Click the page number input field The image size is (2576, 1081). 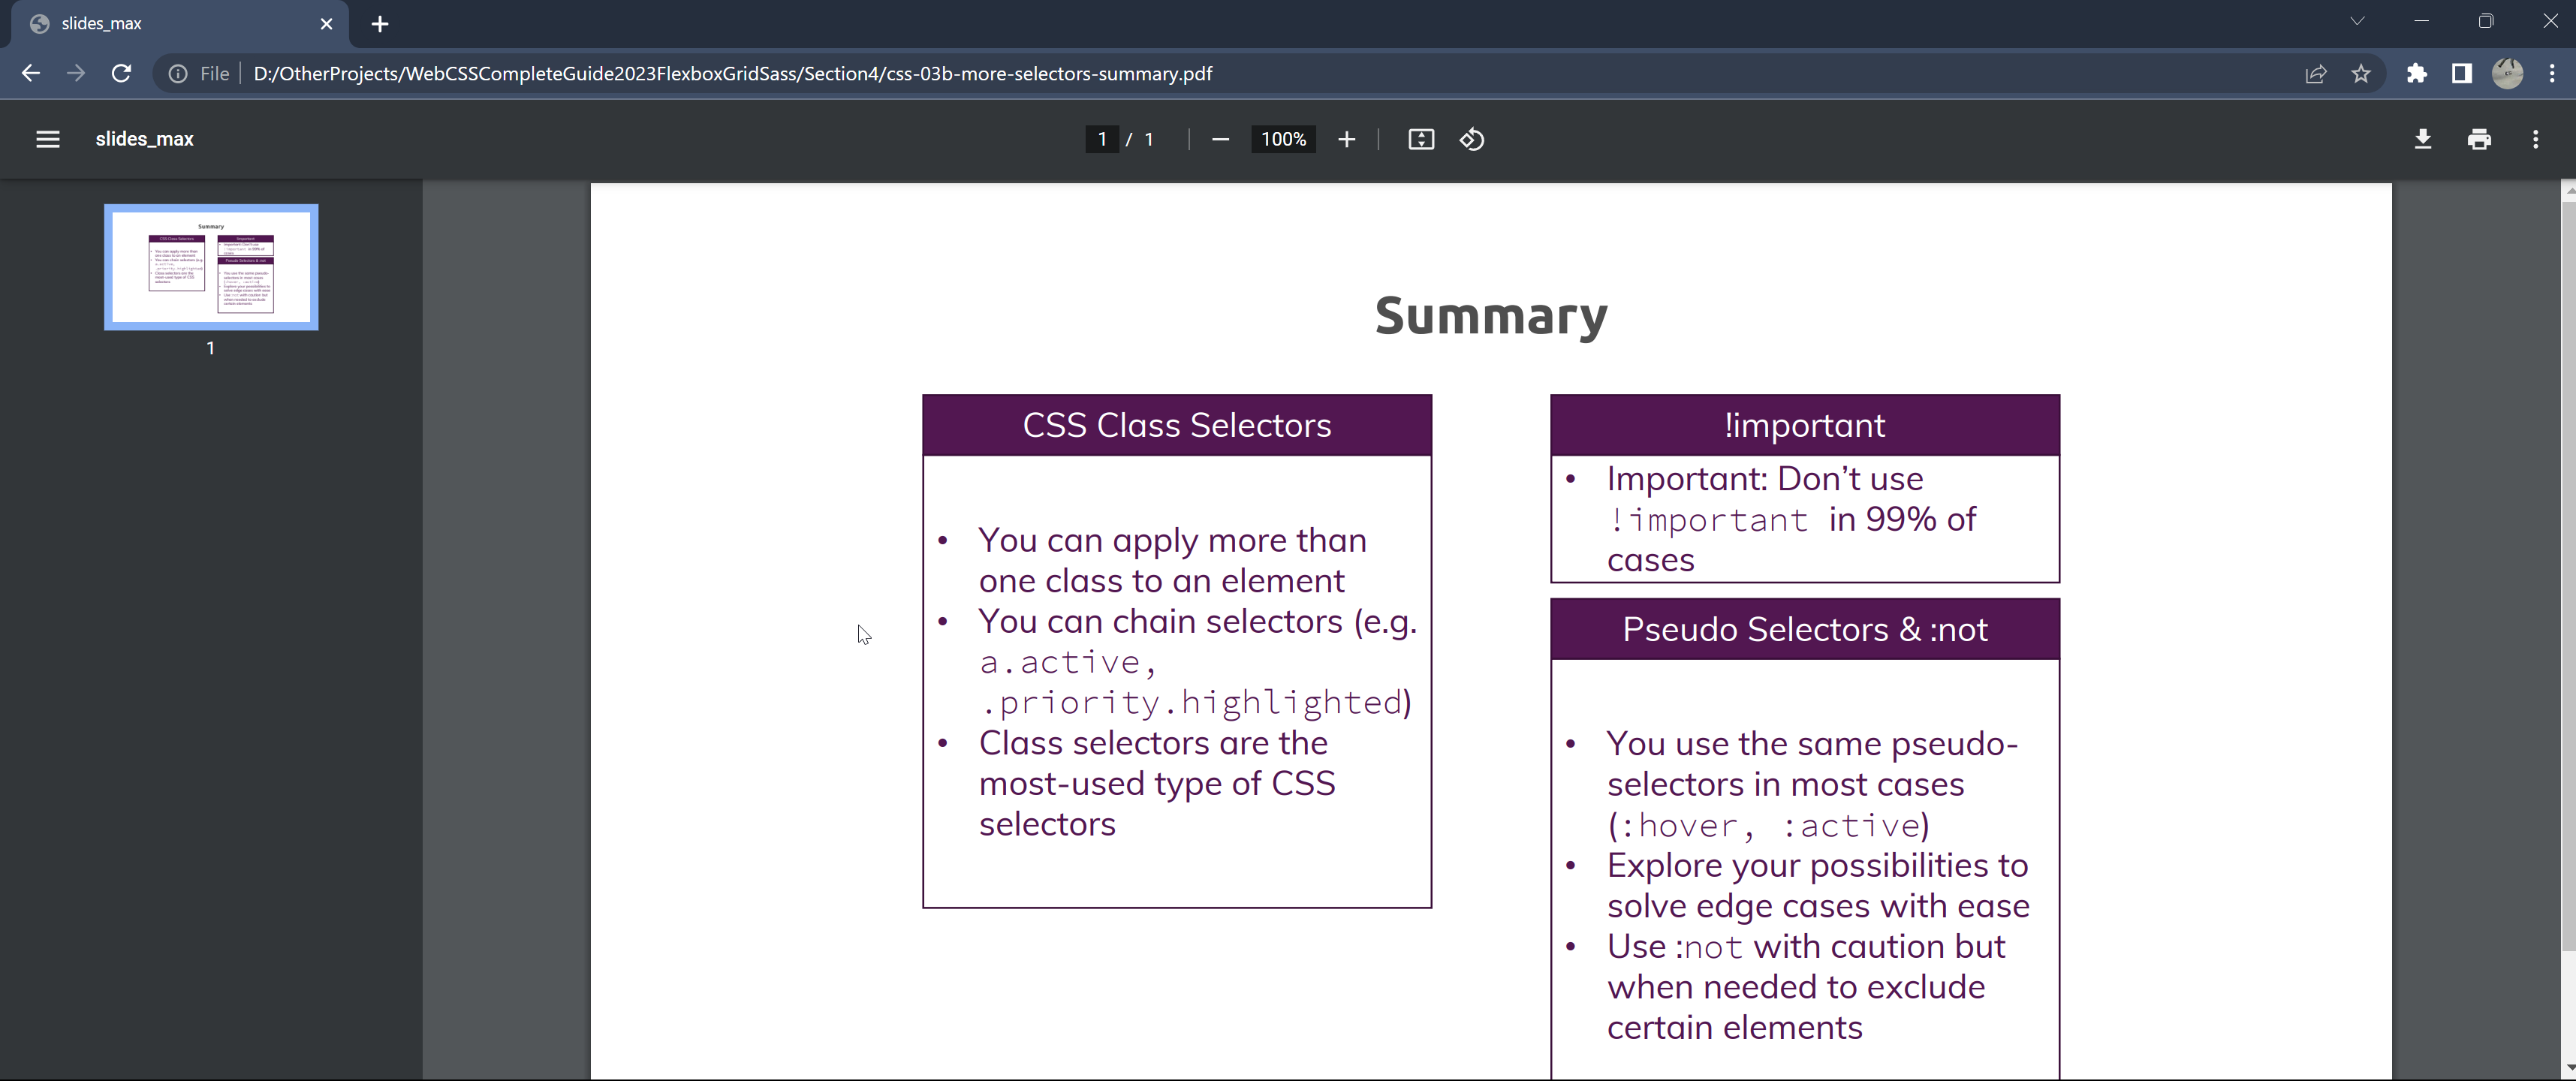[1102, 139]
